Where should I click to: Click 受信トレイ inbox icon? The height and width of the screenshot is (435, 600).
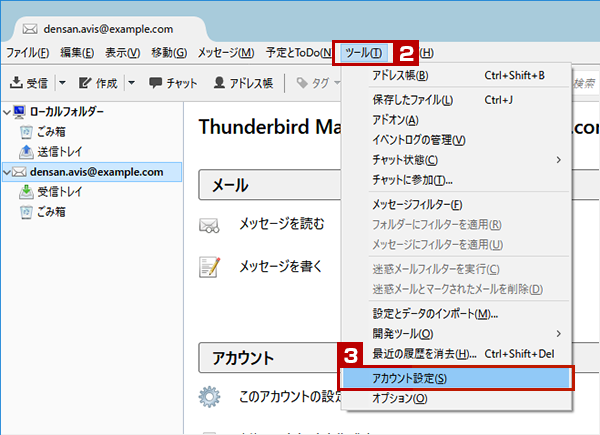(26, 192)
